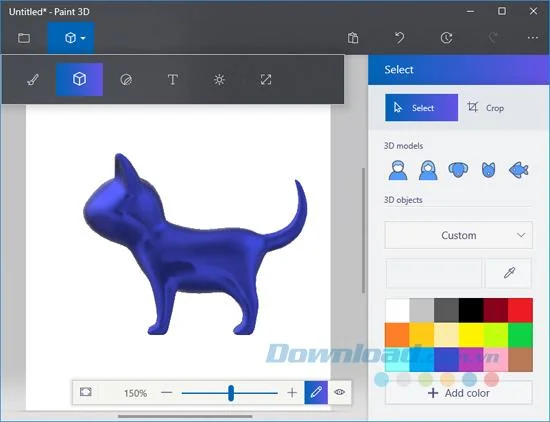
Task: Choose the lime green swatch
Action: pos(496,335)
